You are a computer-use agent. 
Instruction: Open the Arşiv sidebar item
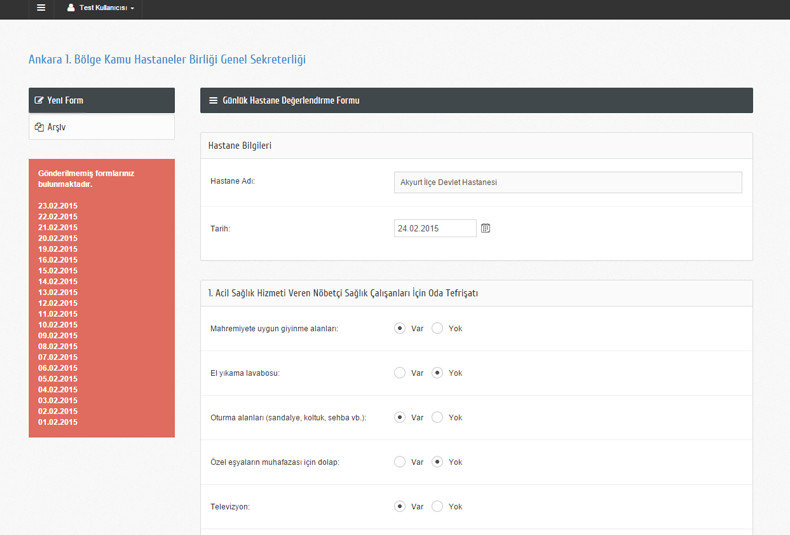[x=57, y=127]
